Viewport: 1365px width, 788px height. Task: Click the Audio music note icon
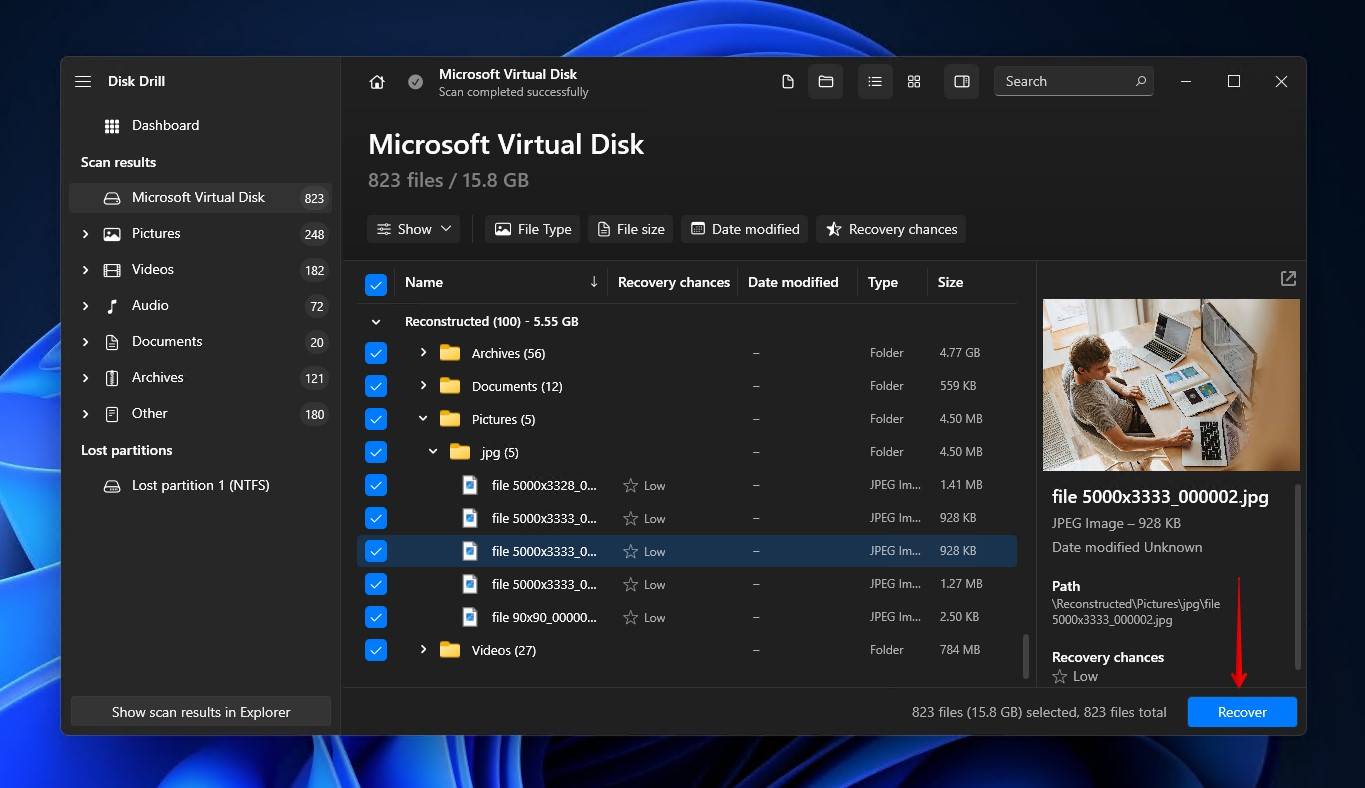click(x=112, y=306)
